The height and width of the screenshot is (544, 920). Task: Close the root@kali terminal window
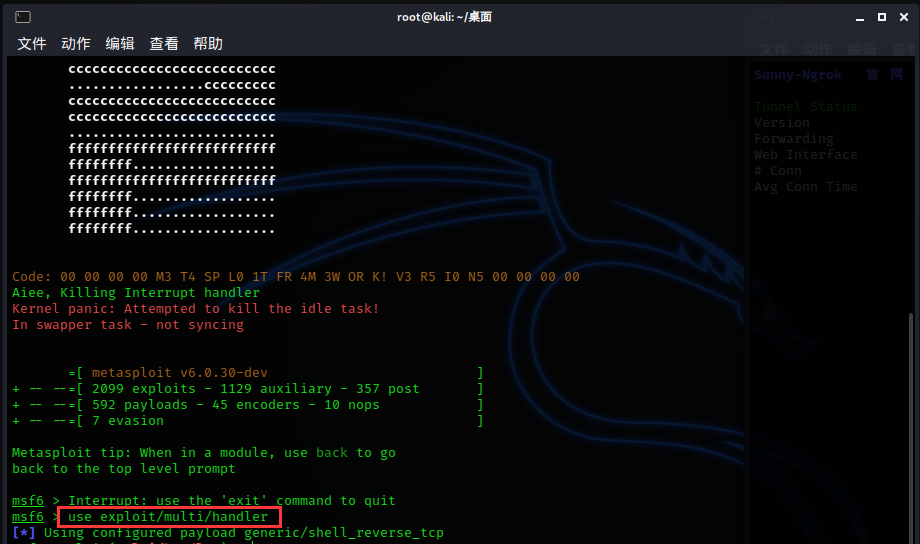click(904, 17)
